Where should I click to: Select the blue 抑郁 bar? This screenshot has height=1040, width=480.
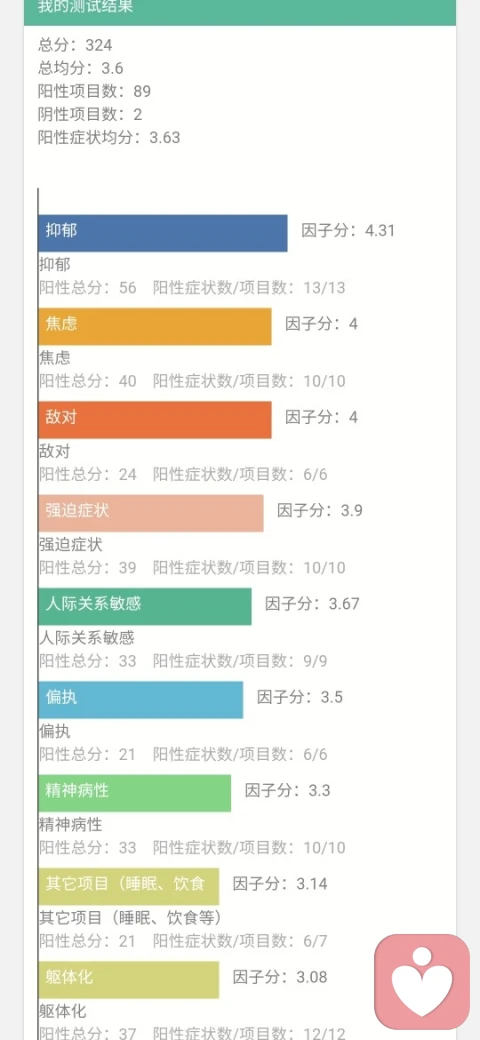[162, 233]
